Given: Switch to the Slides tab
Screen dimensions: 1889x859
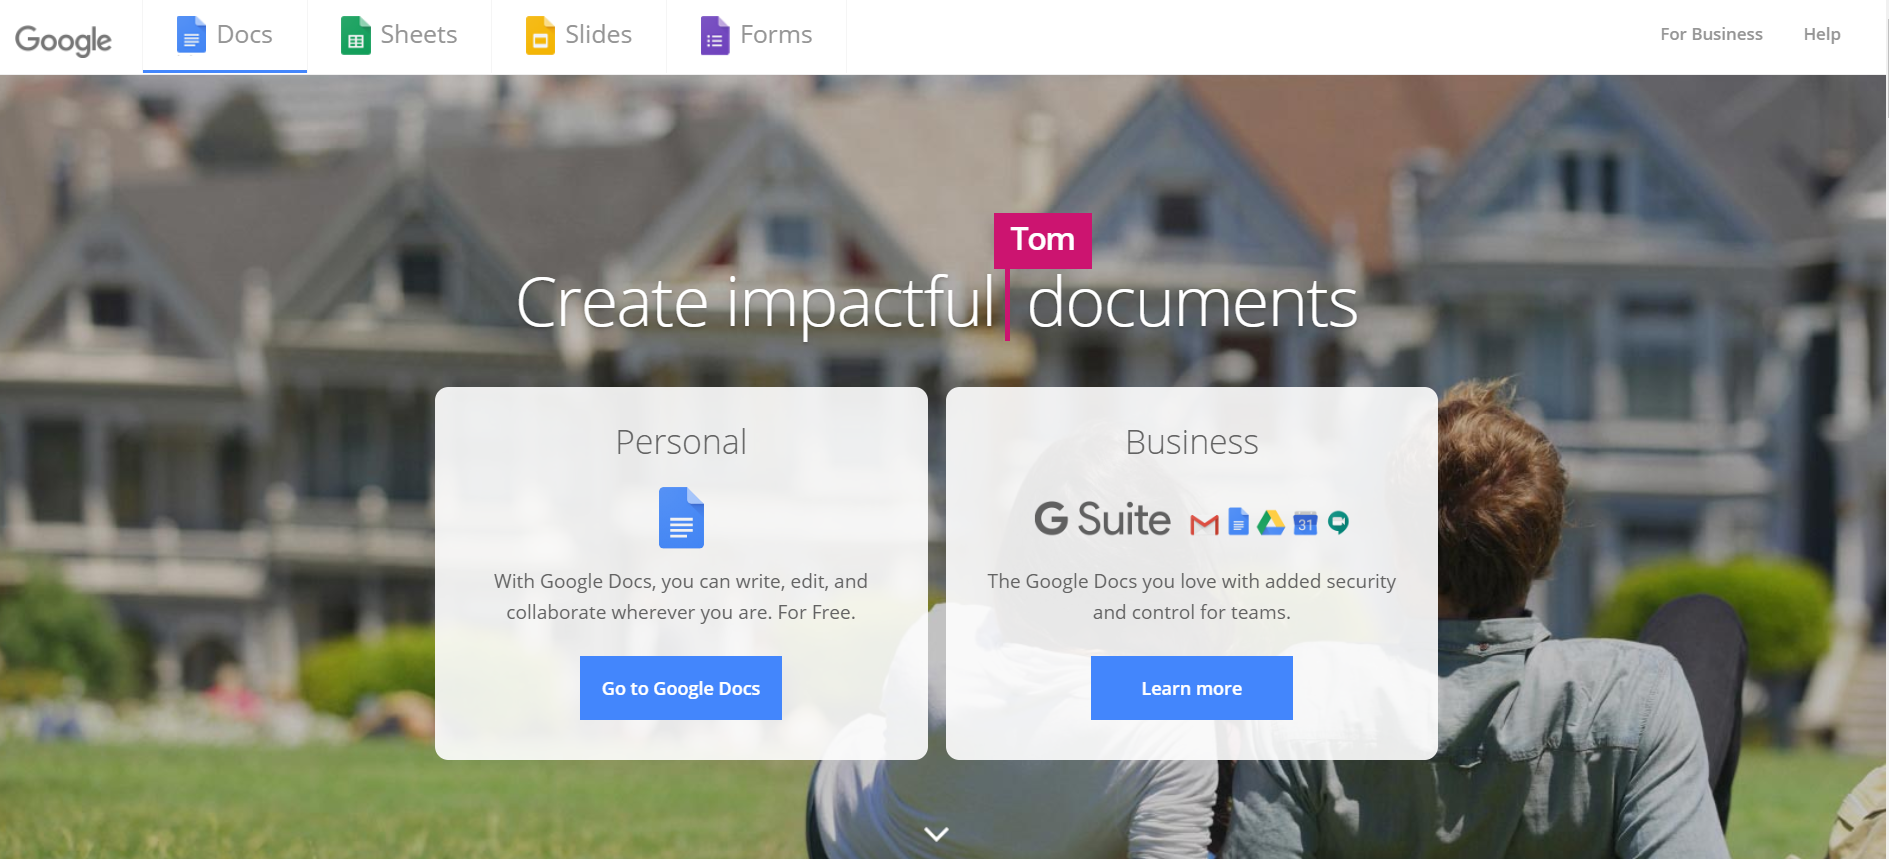Looking at the screenshot, I should 579,36.
